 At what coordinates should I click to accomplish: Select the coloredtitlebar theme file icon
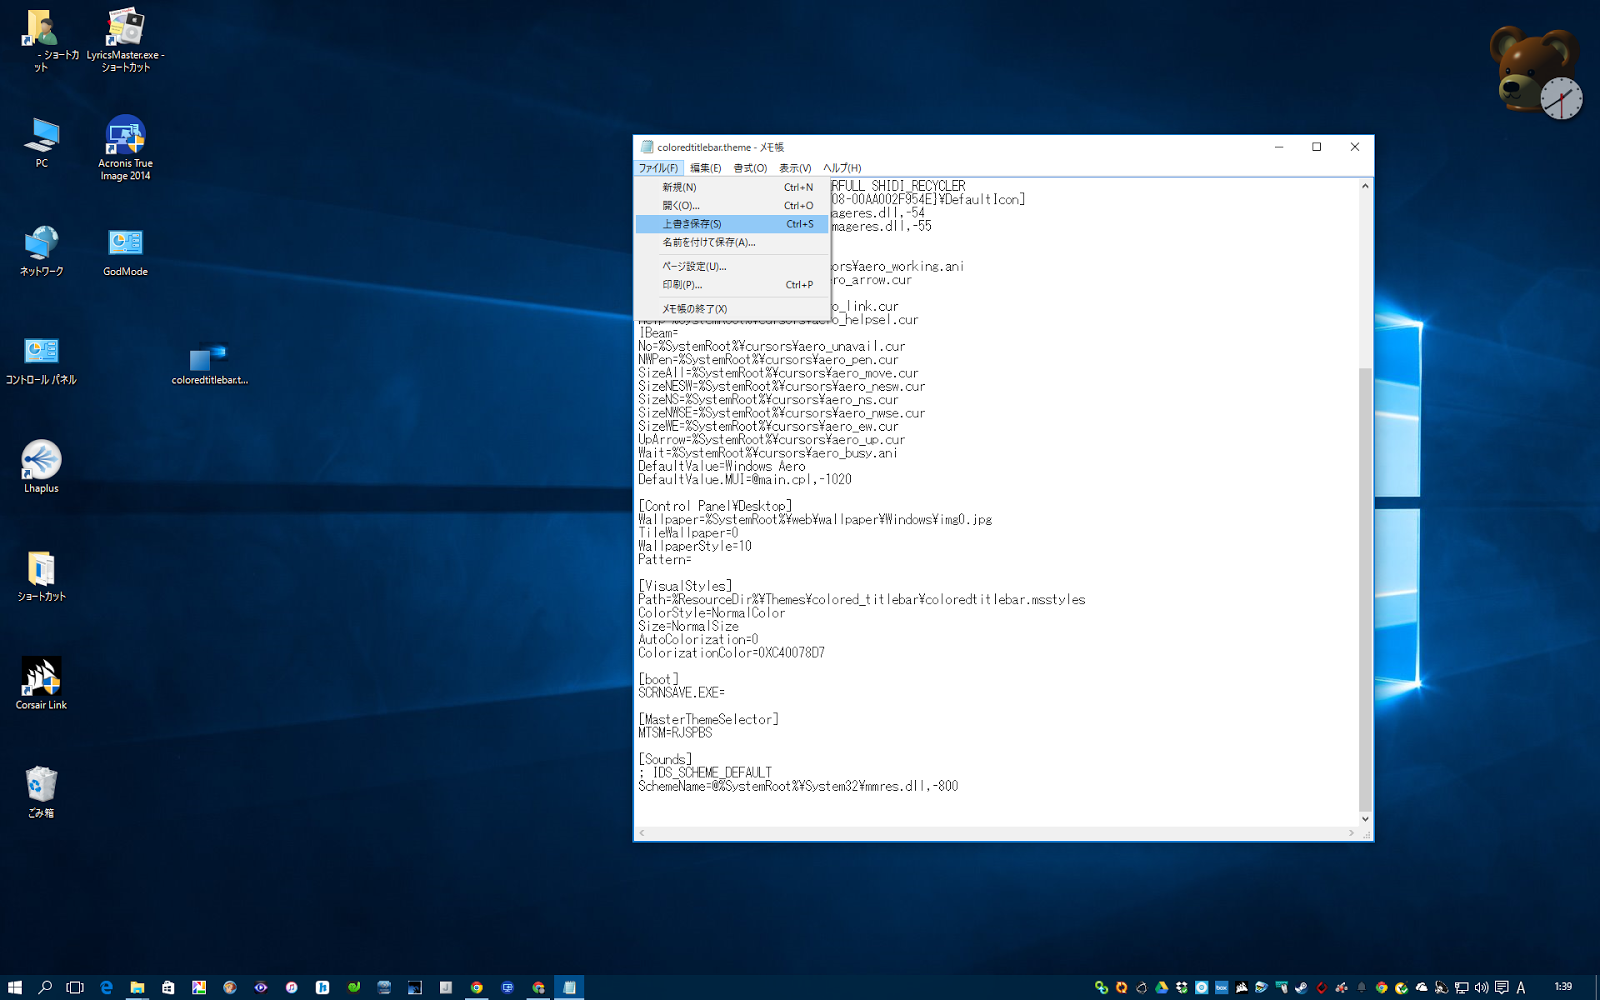pos(209,363)
